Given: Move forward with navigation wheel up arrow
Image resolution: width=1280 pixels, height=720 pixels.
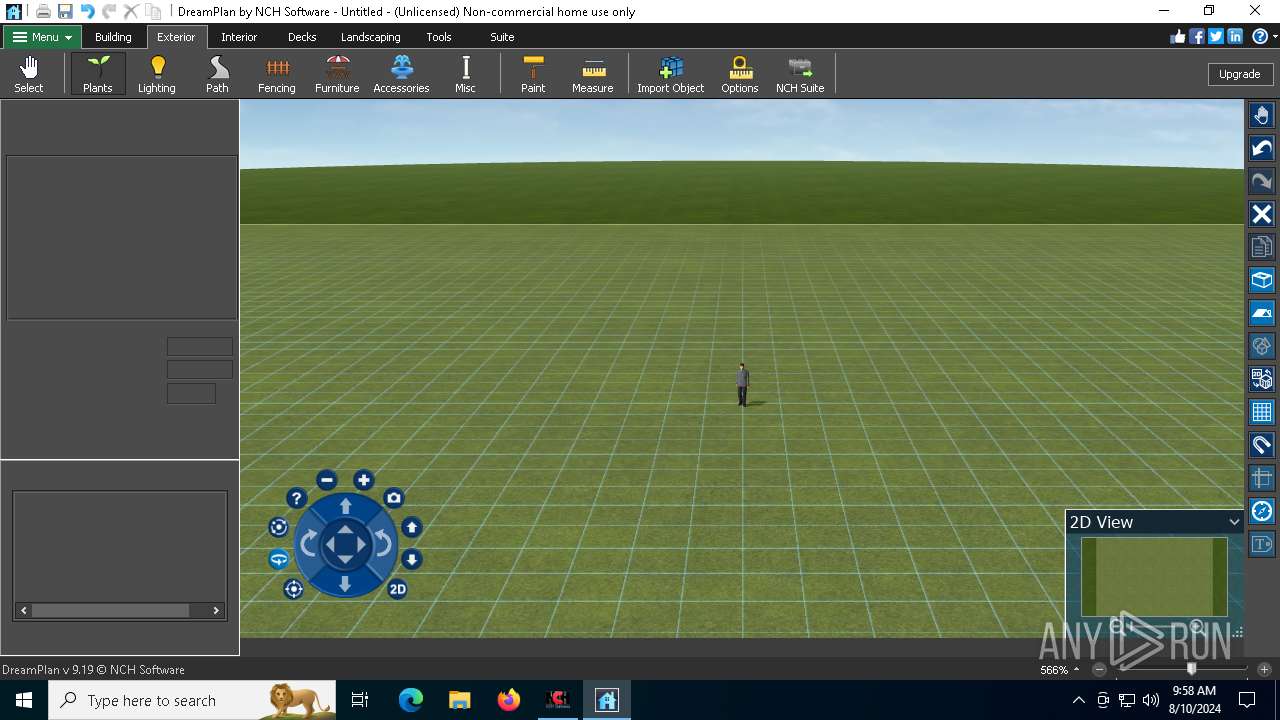Looking at the screenshot, I should click(x=345, y=506).
